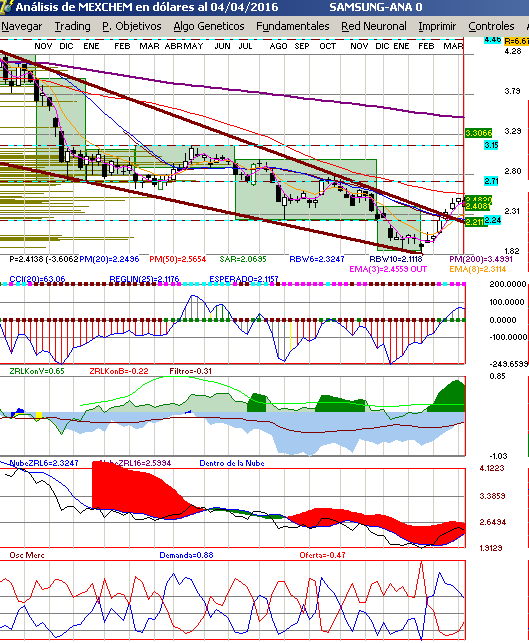
Task: Click the SAR=2.0695 indicator label
Action: [243, 259]
